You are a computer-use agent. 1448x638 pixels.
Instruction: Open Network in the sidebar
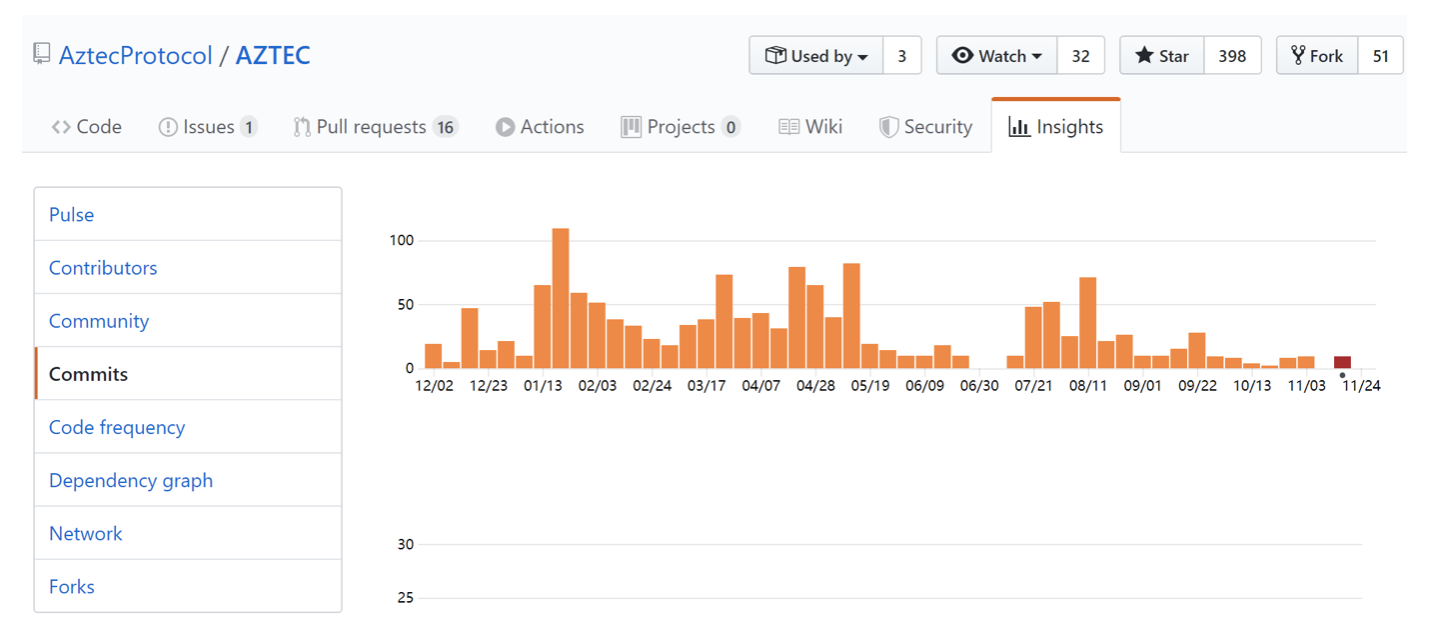pyautogui.click(x=188, y=532)
